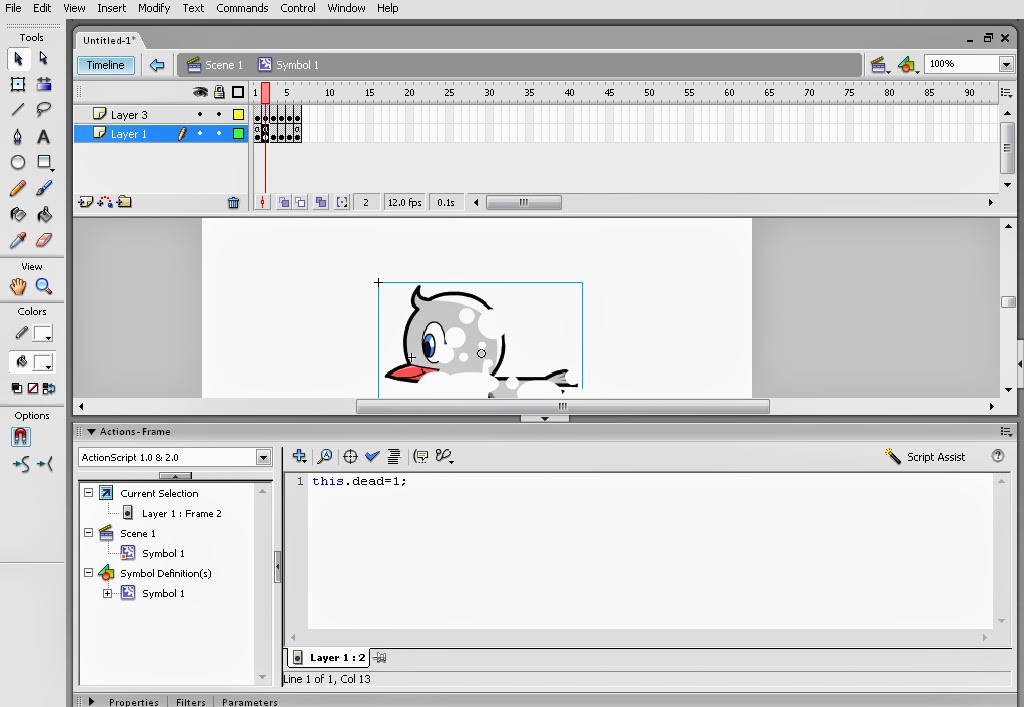Image resolution: width=1024 pixels, height=707 pixels.
Task: Delete the selected layer via trash icon
Action: 233,201
